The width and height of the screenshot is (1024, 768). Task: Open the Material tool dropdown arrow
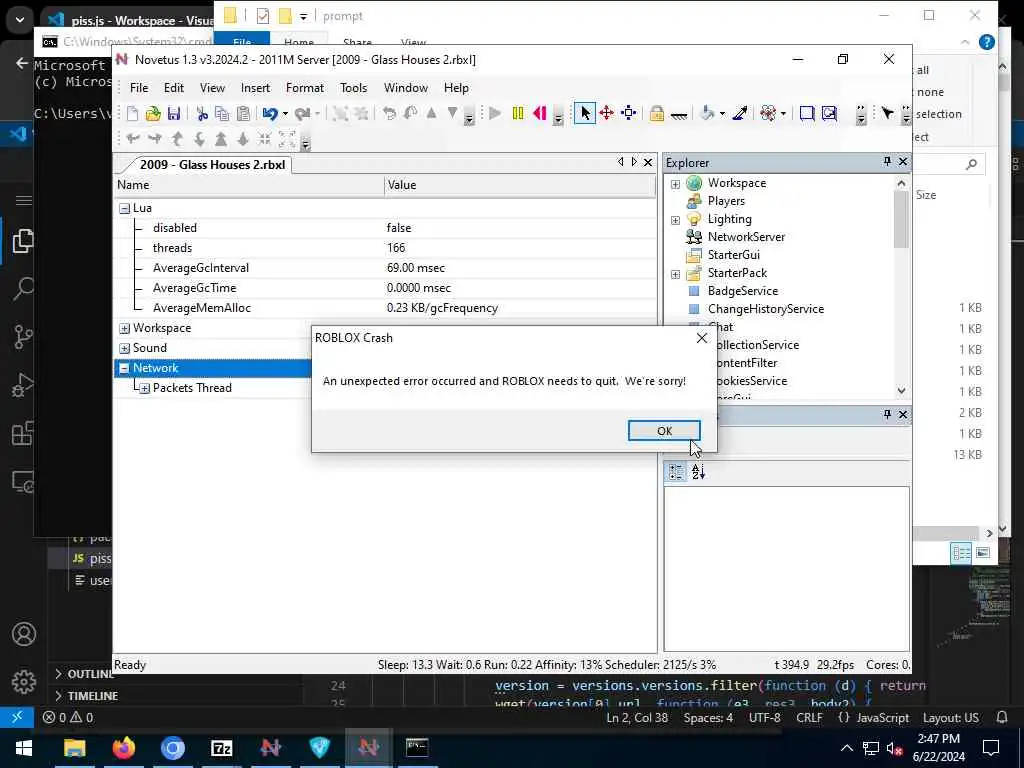coord(722,114)
